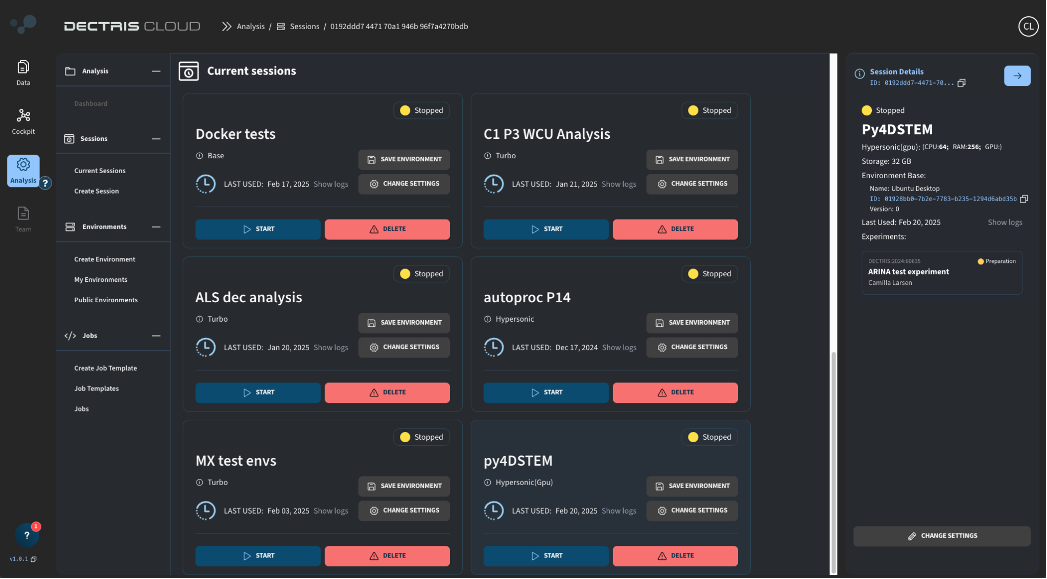Open Job Templates menu item
The image size is (1047, 579).
point(96,389)
